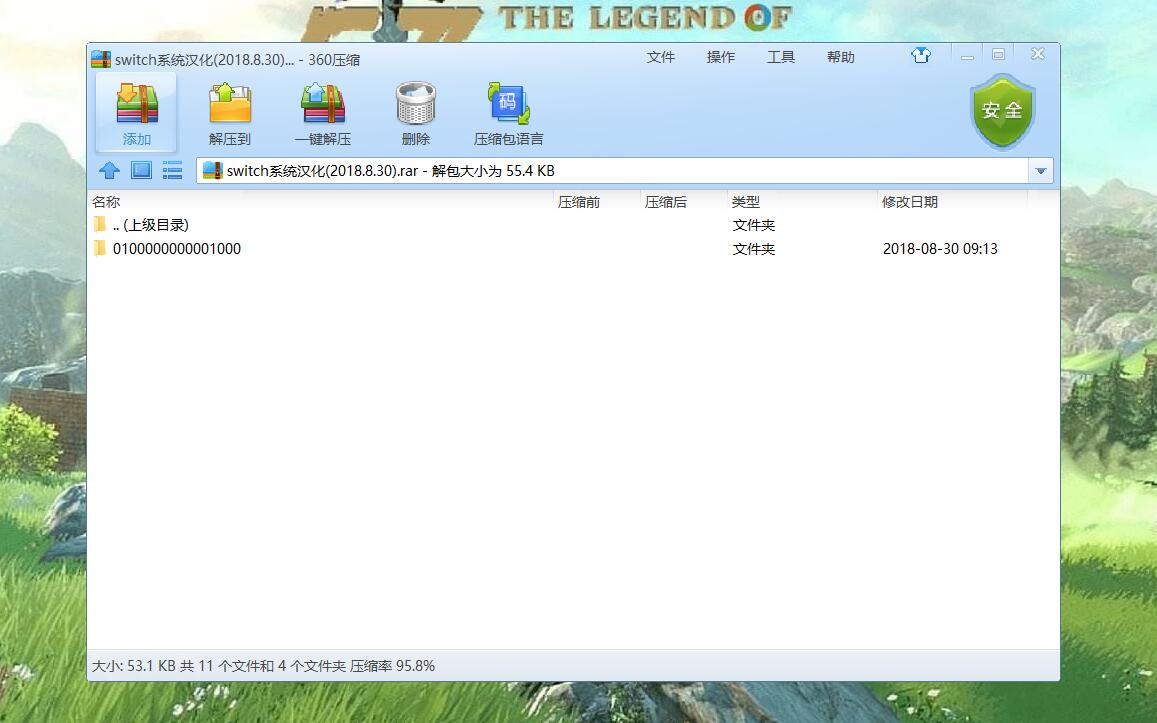
Task: Open the 工具 menu
Action: [x=781, y=58]
